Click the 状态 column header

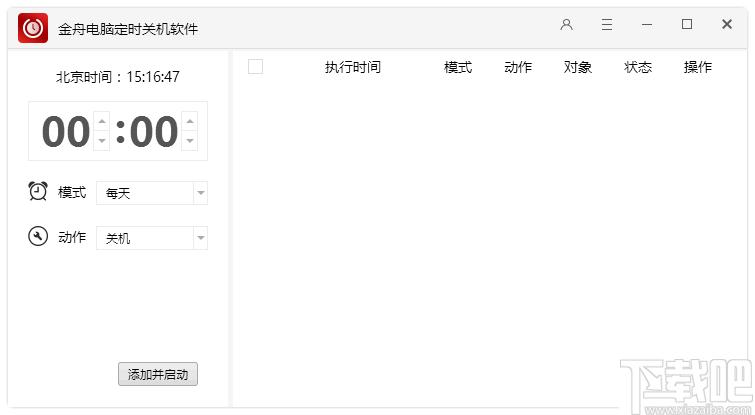(638, 67)
